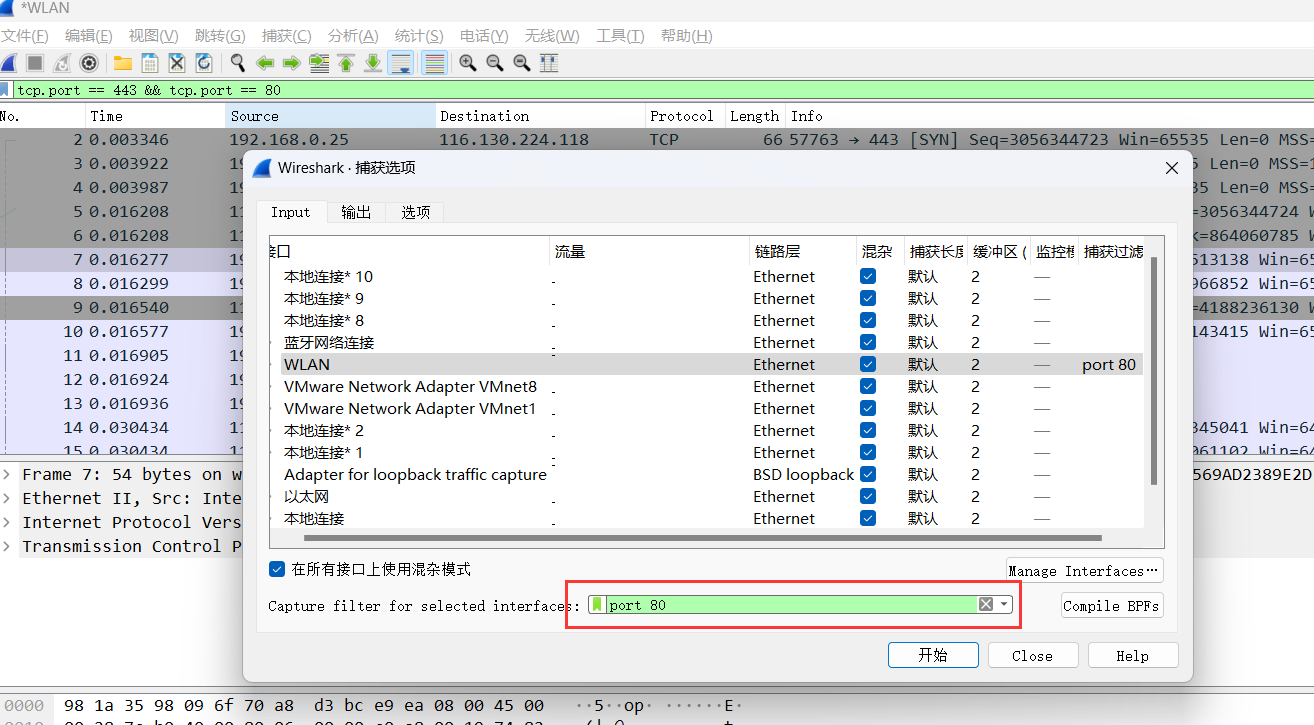
Task: Open a capture file with the folder icon
Action: (x=123, y=63)
